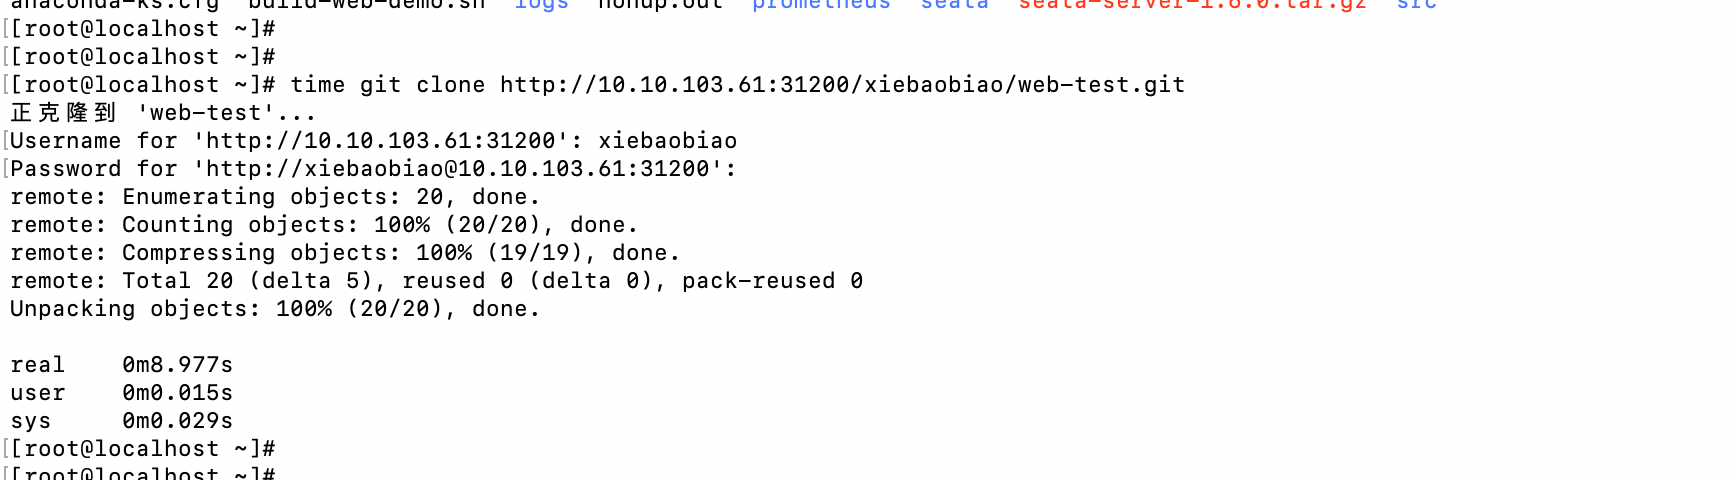Screen dimensions: 1736x480
Task: Click the user time value 0m0.015s
Action: tap(178, 393)
